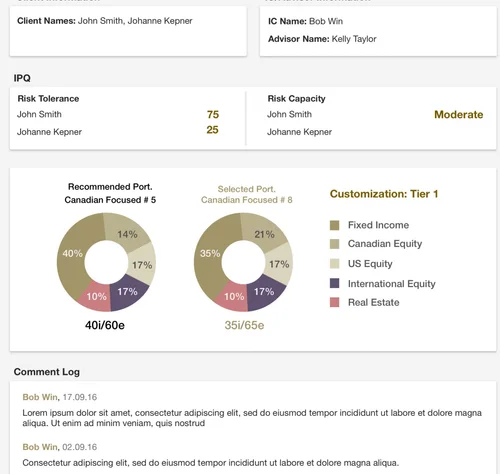Click the 40% slice in Recommended chart
500x474 pixels.
[72, 254]
